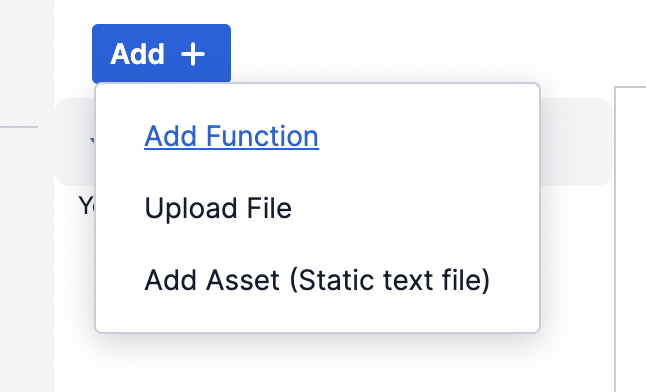Click the word Asset in the dropdown
The height and width of the screenshot is (392, 646).
[243, 280]
